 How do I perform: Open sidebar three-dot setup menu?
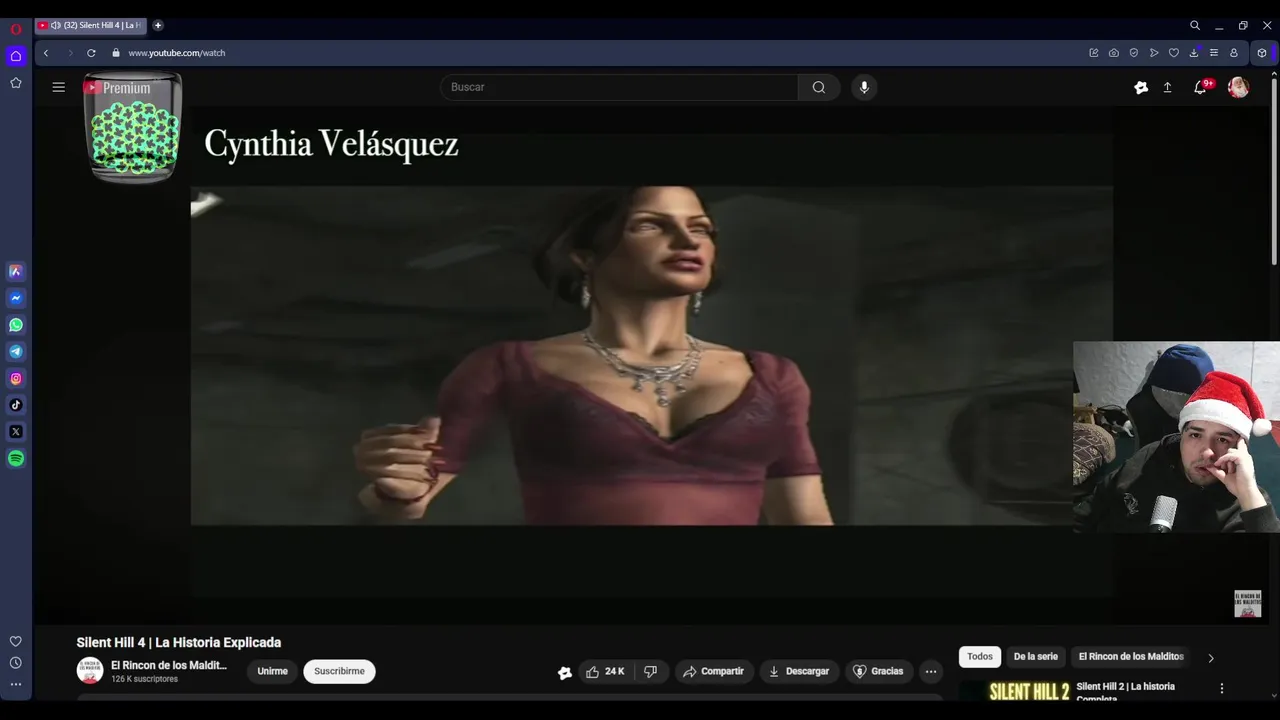(16, 684)
